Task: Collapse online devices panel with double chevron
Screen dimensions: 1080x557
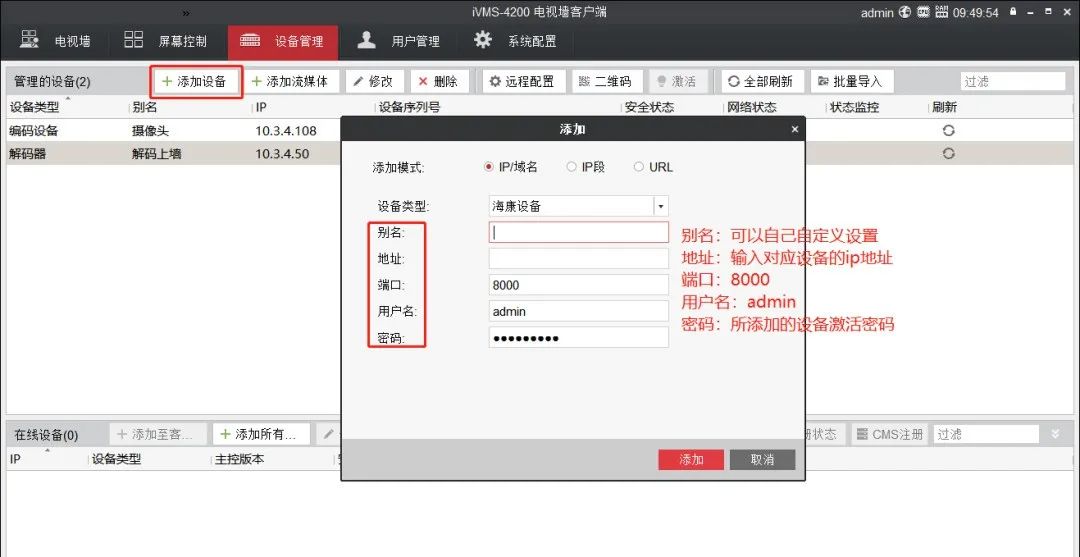Action: (x=1055, y=434)
